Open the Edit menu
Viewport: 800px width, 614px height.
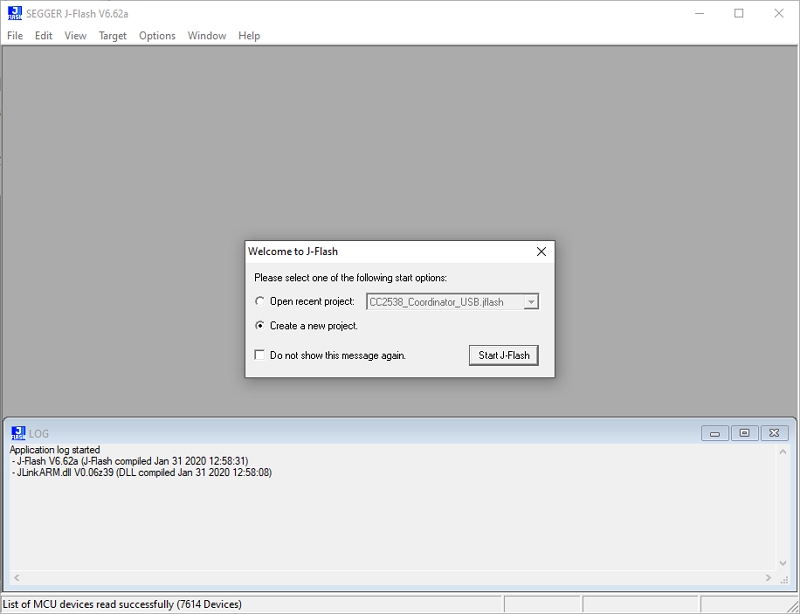[x=43, y=36]
